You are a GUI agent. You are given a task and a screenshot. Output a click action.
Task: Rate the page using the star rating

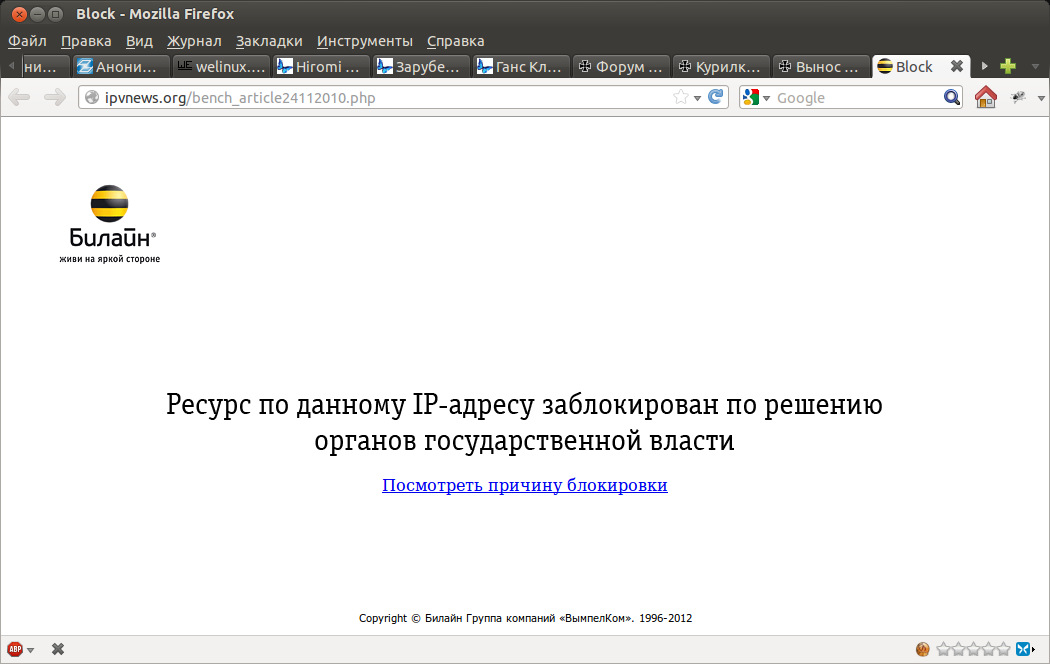pyautogui.click(x=974, y=649)
